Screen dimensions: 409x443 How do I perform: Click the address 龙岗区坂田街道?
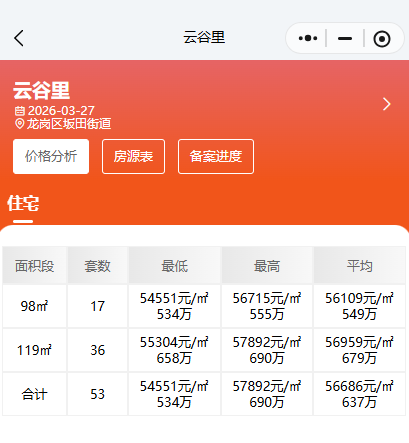[69, 124]
